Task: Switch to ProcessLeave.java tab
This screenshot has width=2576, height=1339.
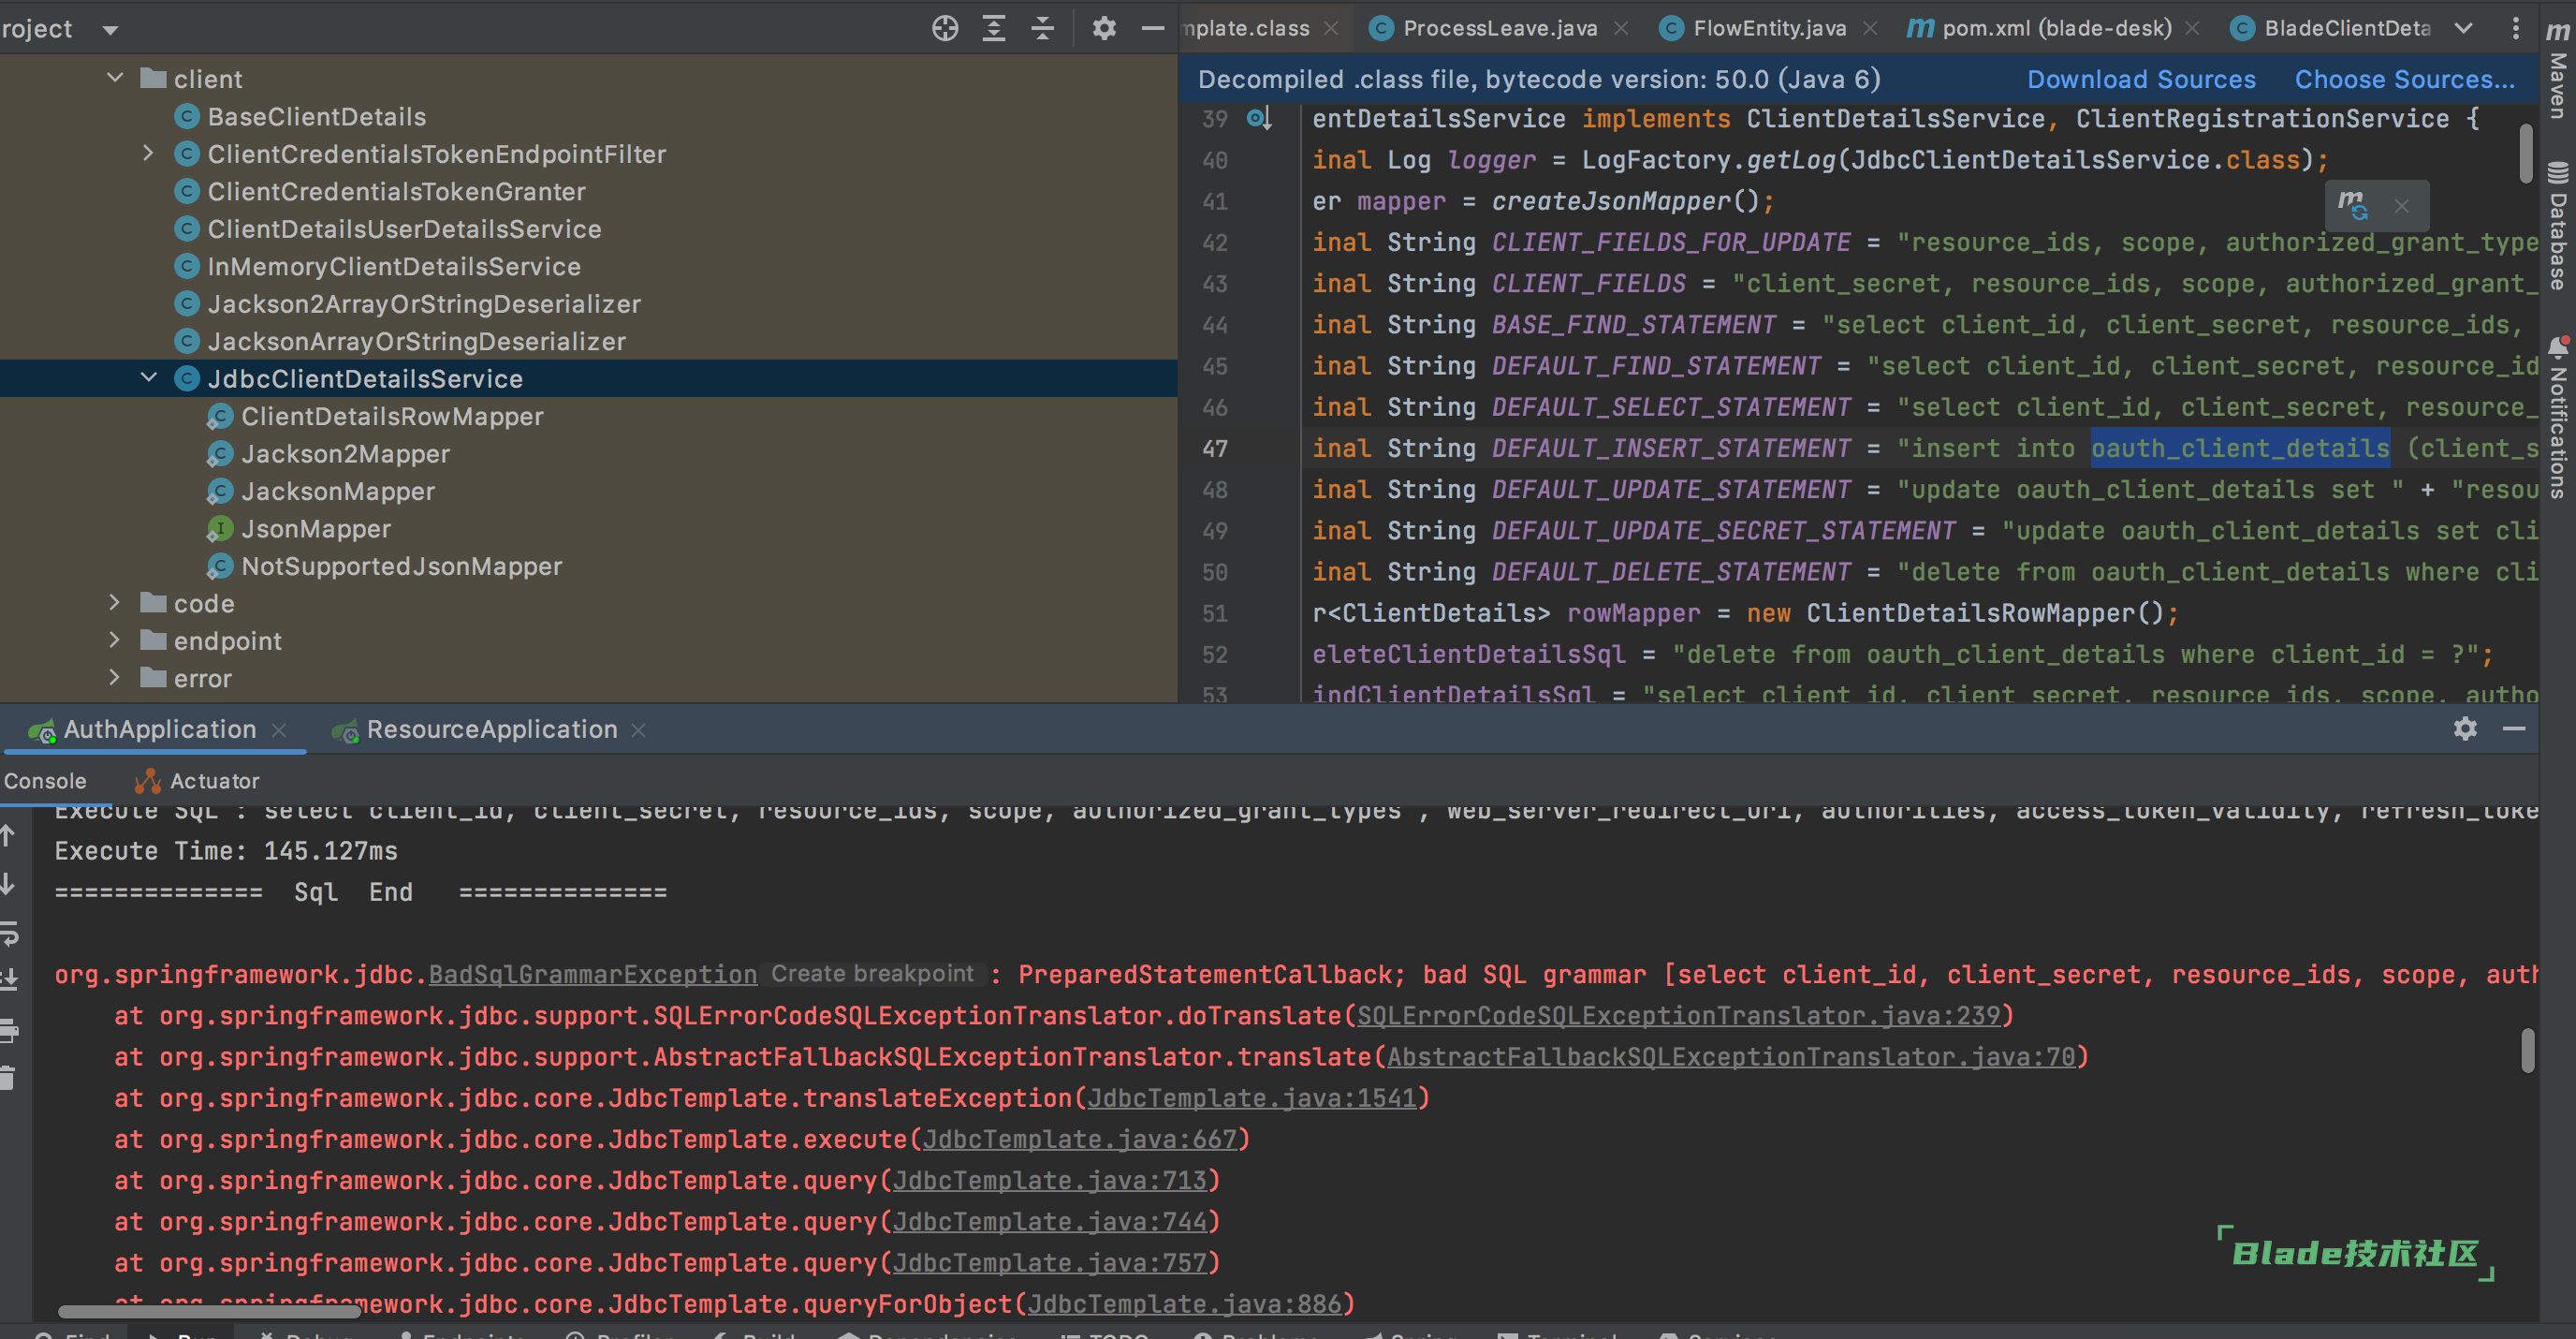Action: tap(1499, 28)
